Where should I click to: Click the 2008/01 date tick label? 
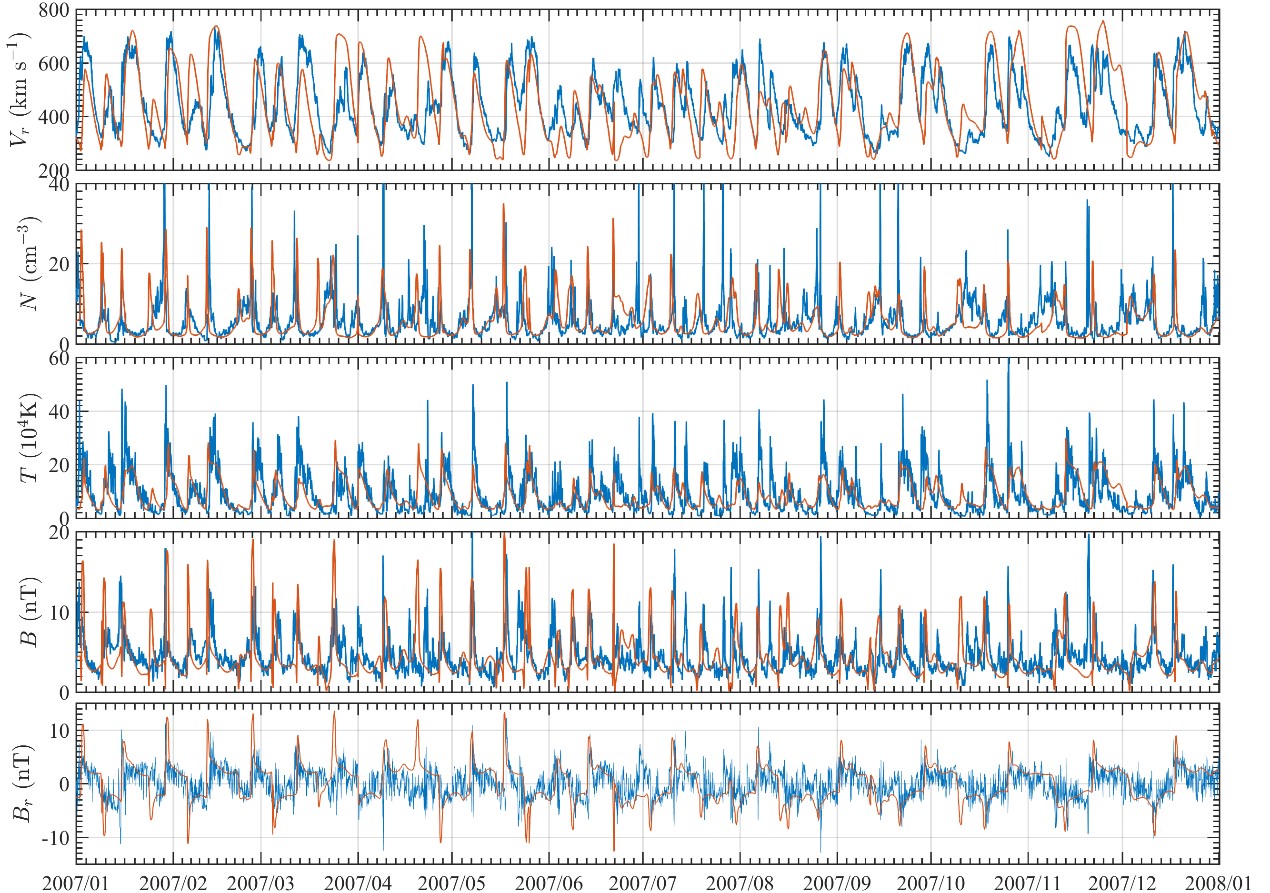coord(1214,881)
